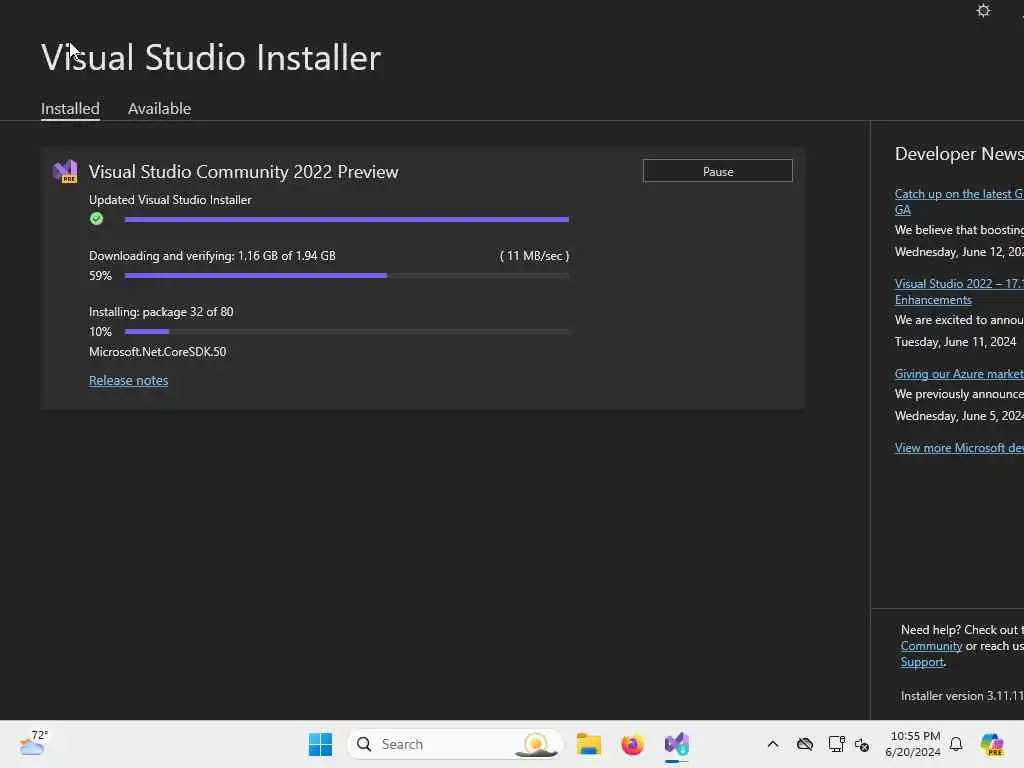Image resolution: width=1024 pixels, height=768 pixels.
Task: Click the green update completed checkmark
Action: coord(97,219)
